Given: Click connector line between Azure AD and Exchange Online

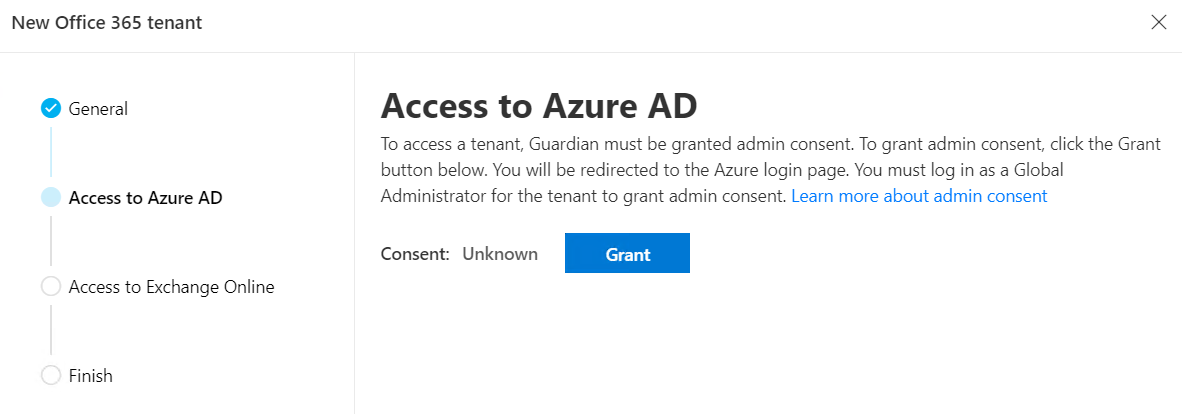Looking at the screenshot, I should click(x=51, y=241).
